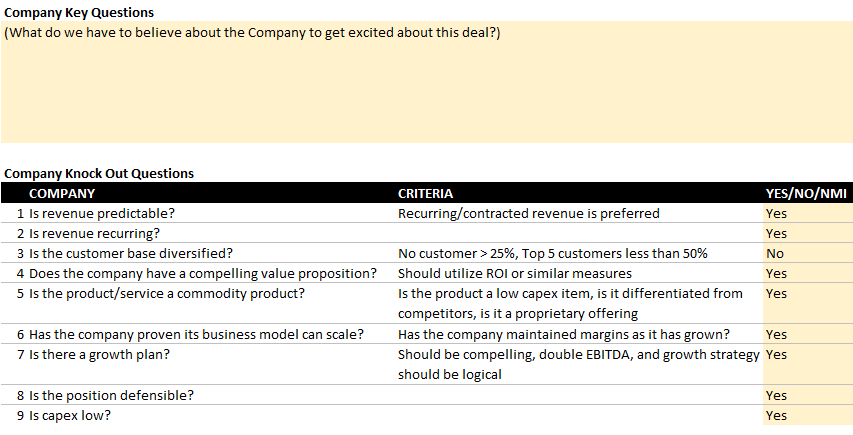Open the No answer for customer diversification

808,253
